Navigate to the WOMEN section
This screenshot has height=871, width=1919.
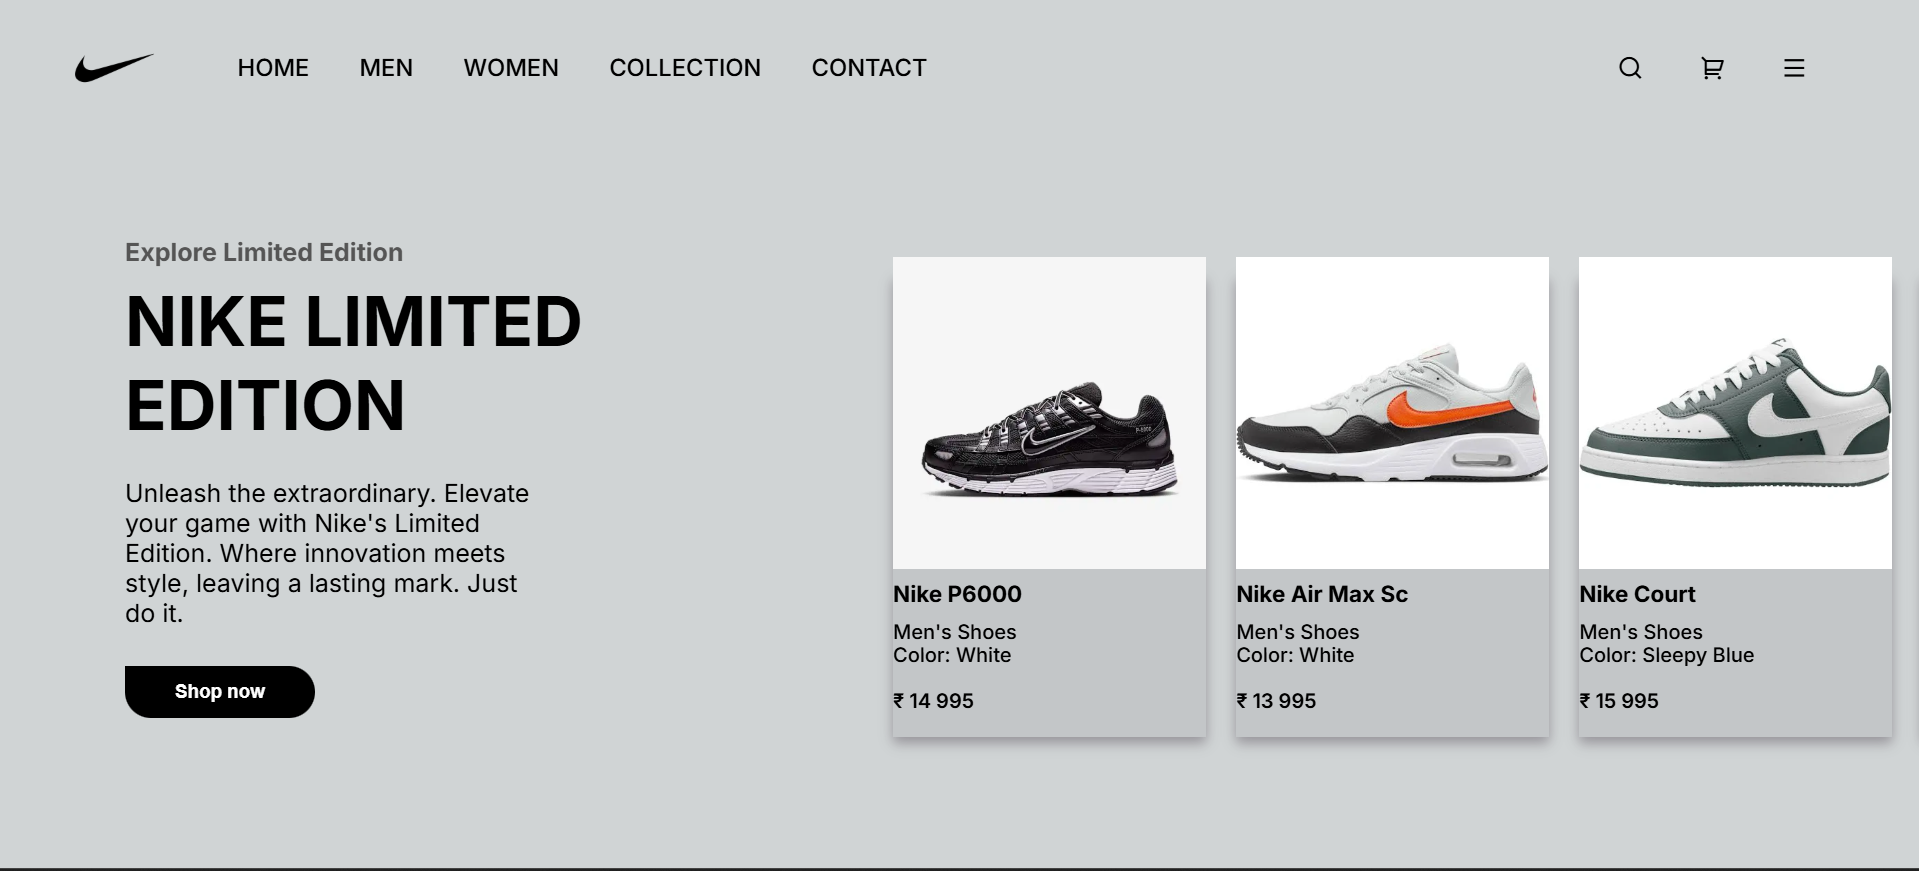pyautogui.click(x=511, y=68)
